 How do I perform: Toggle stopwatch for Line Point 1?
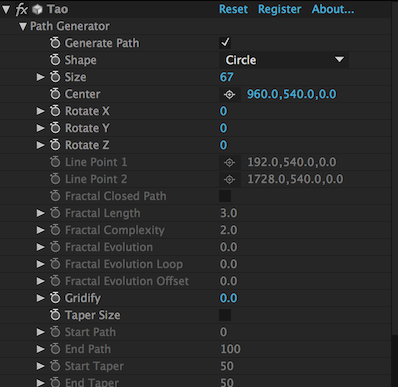[55, 162]
